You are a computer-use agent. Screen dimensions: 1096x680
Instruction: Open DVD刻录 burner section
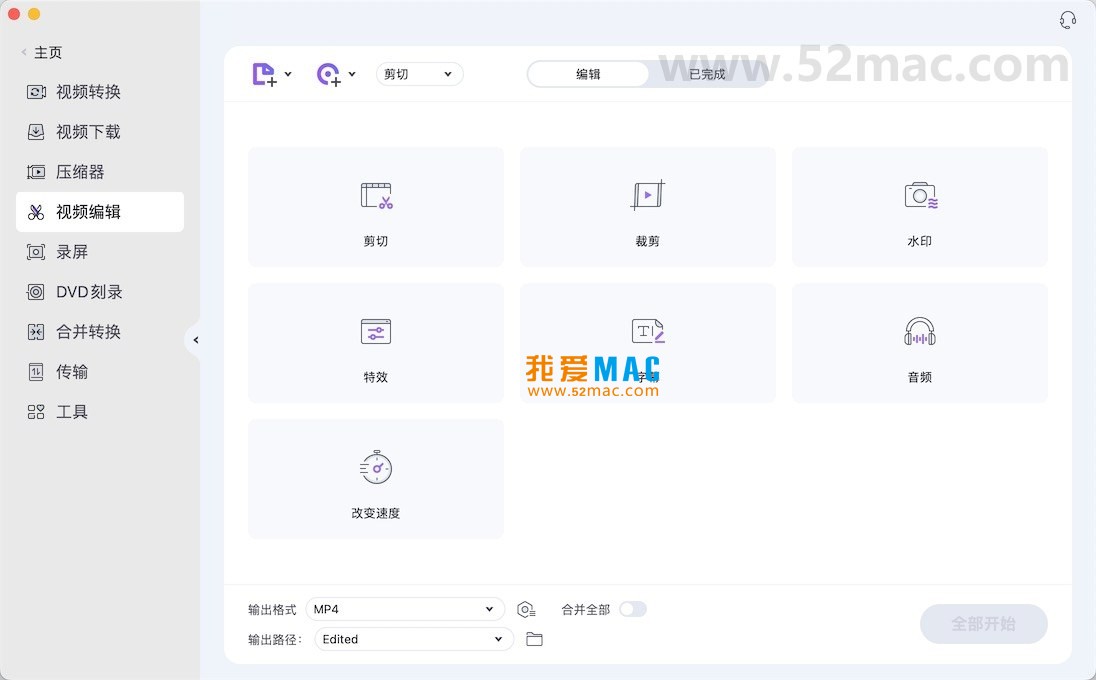pos(99,291)
